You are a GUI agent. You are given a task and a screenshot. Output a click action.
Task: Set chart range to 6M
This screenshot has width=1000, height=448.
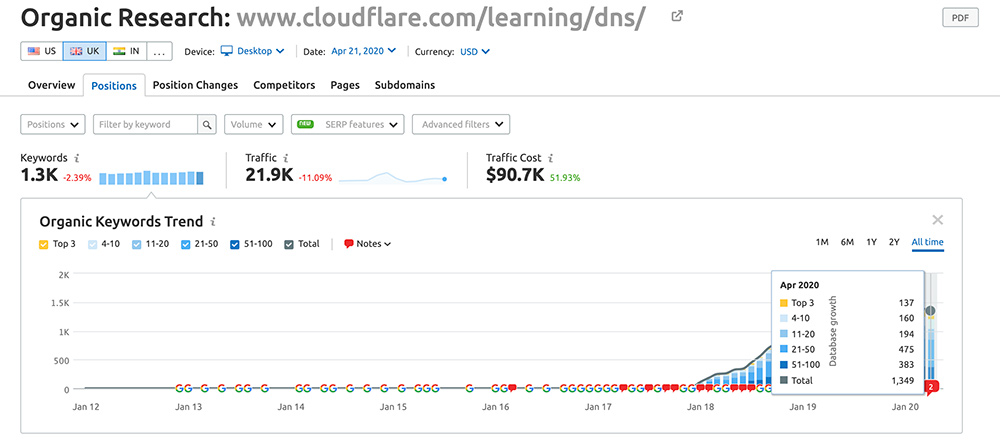847,242
